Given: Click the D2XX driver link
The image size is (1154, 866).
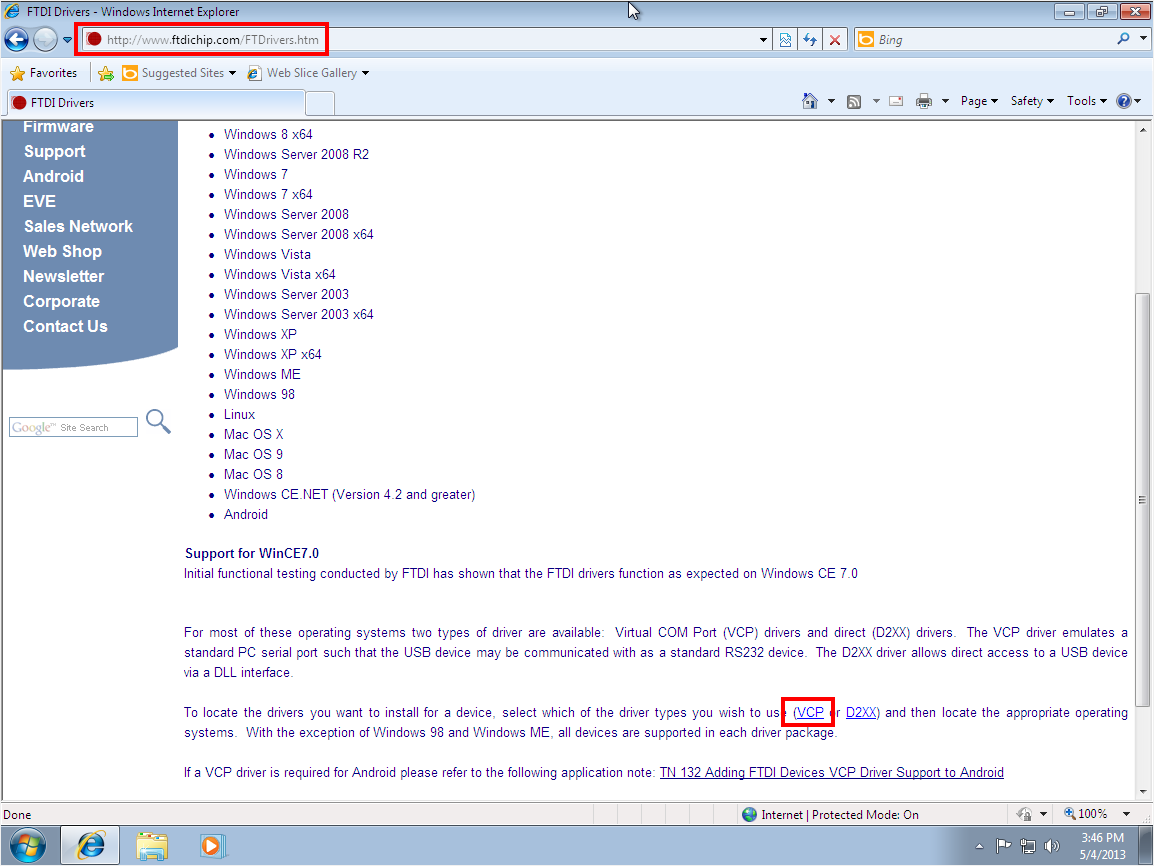Looking at the screenshot, I should (x=861, y=712).
